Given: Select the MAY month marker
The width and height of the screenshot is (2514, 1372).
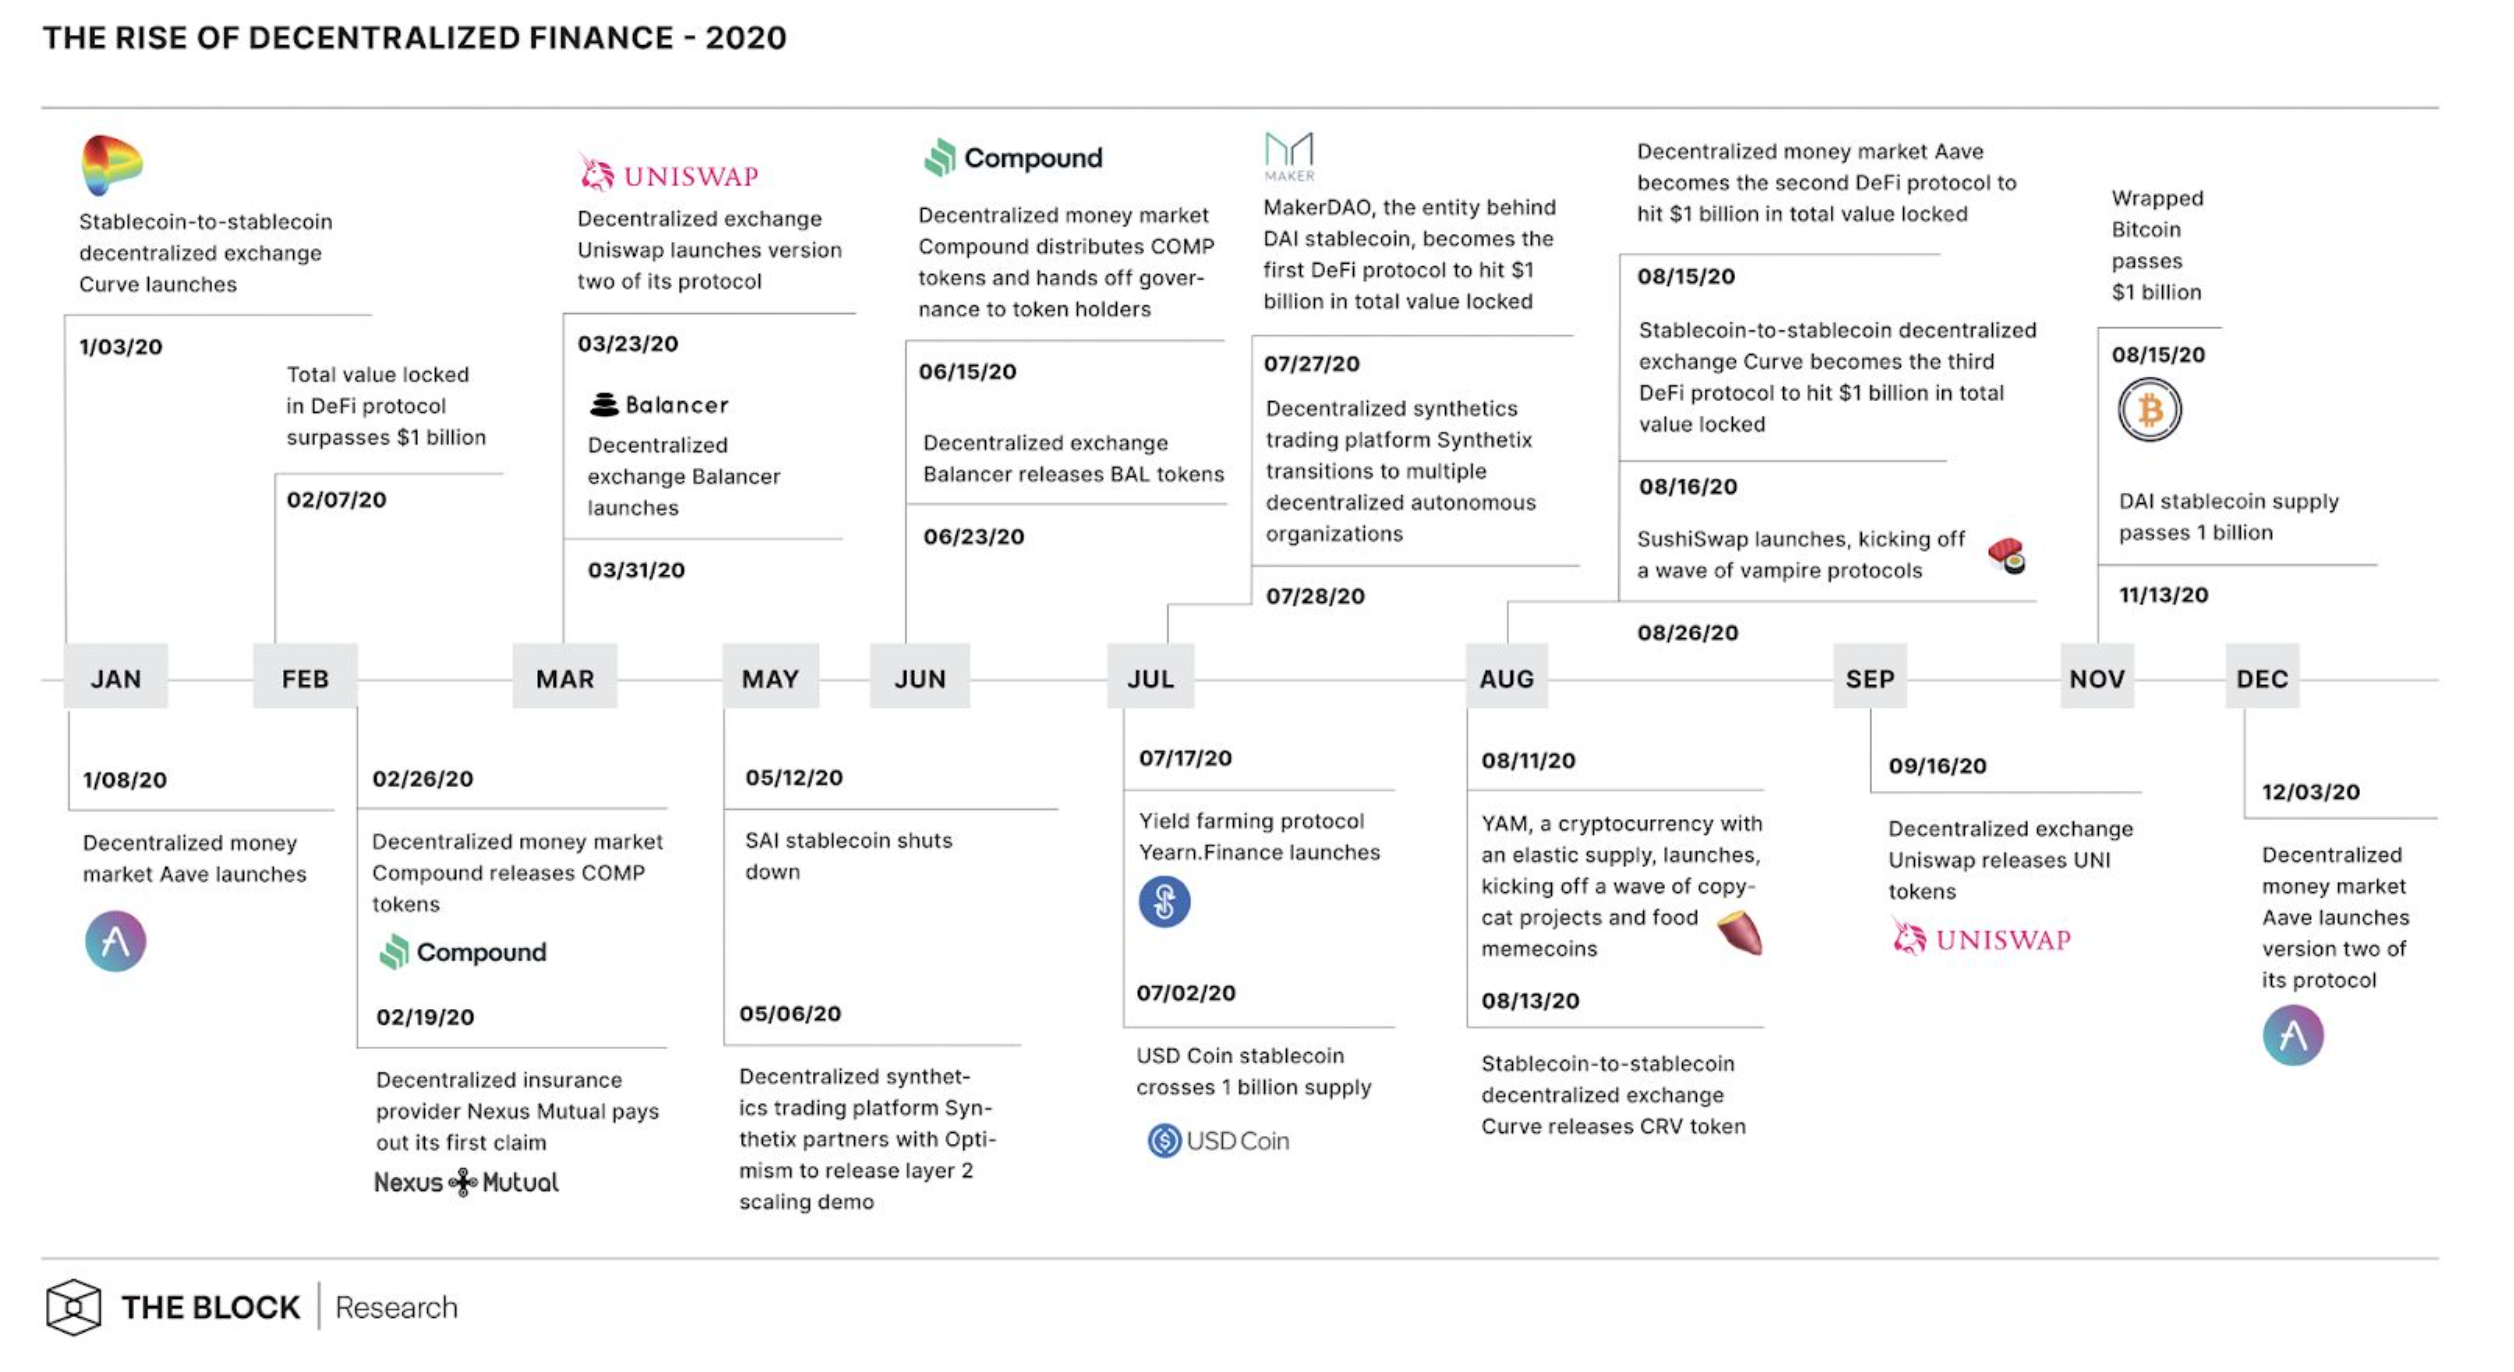Looking at the screenshot, I should tap(770, 679).
